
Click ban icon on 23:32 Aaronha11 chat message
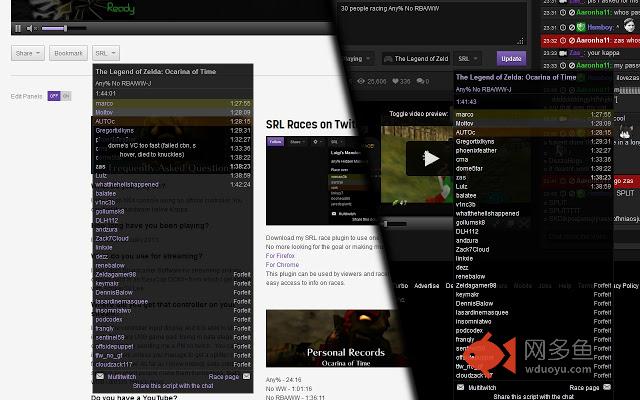(572, 40)
